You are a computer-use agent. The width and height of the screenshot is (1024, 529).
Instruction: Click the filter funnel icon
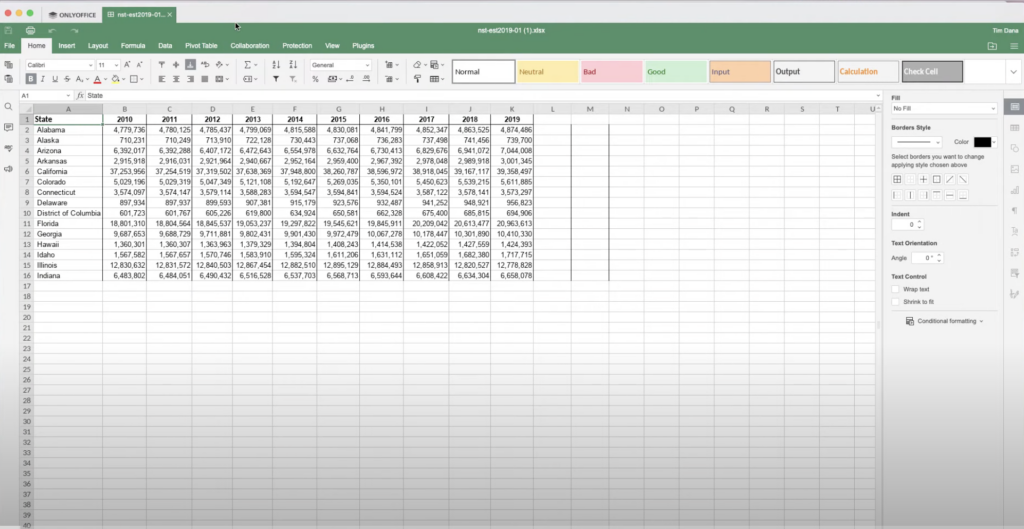275,79
